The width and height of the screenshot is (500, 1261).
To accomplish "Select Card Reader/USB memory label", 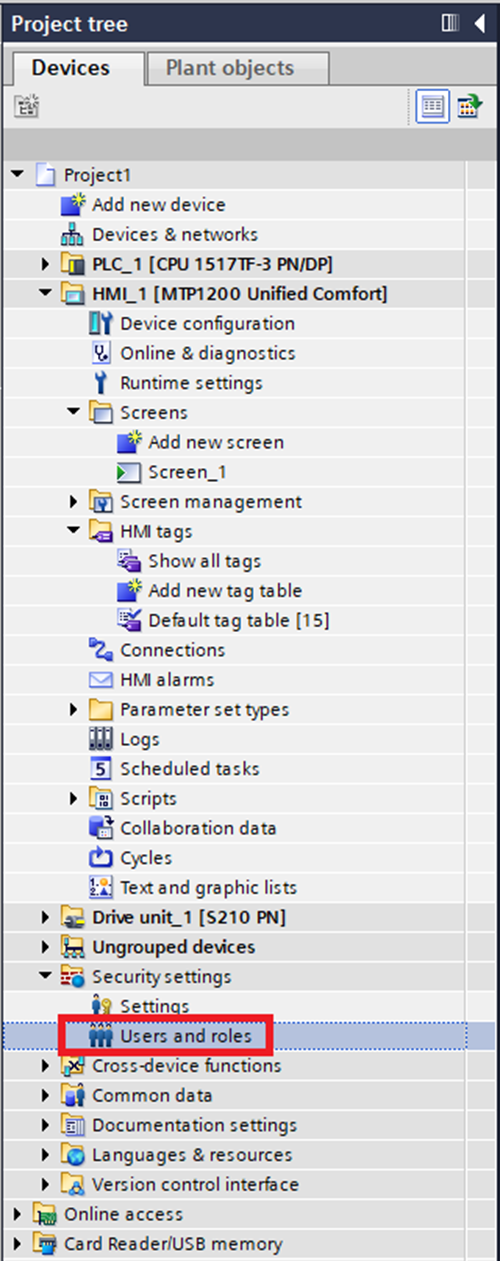I will pyautogui.click(x=173, y=1244).
